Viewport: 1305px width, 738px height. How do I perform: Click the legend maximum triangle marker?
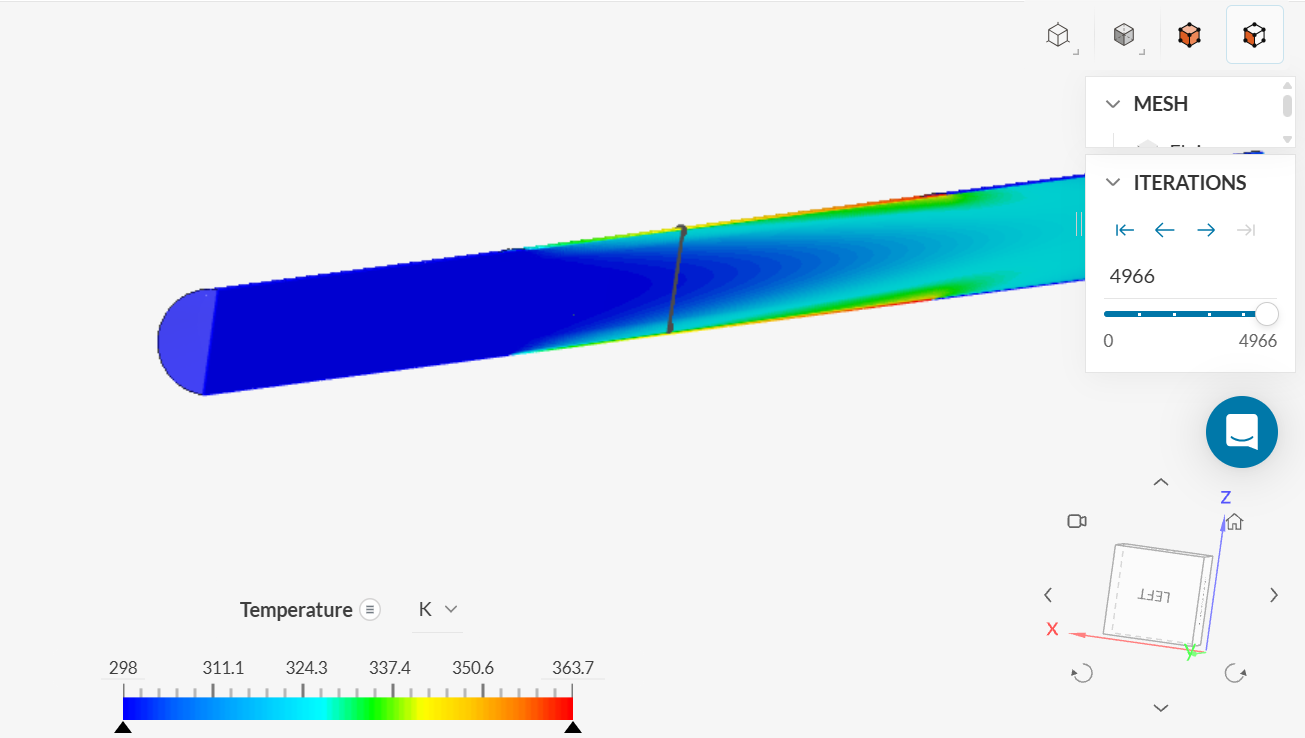(573, 728)
